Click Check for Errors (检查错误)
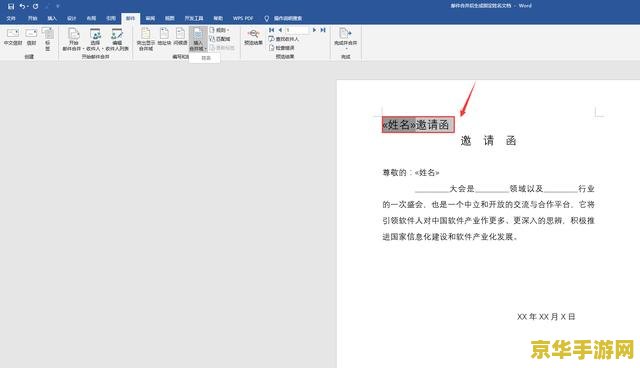The image size is (640, 368). pyautogui.click(x=282, y=48)
